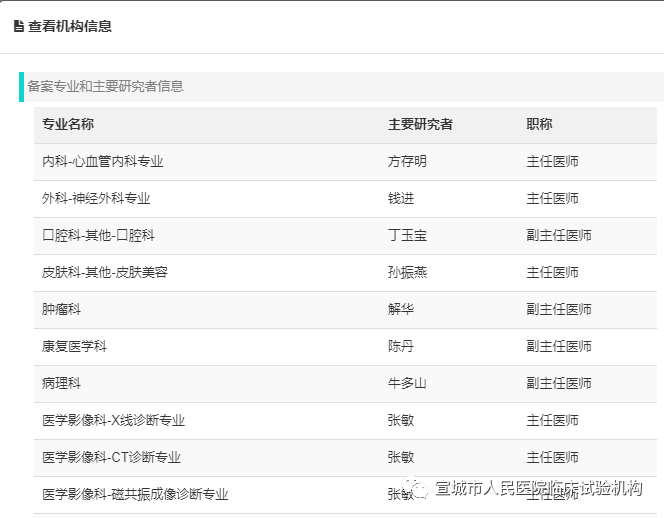This screenshot has width=664, height=518.
Task: Click the 专业名称 column header
Action: pos(68,124)
